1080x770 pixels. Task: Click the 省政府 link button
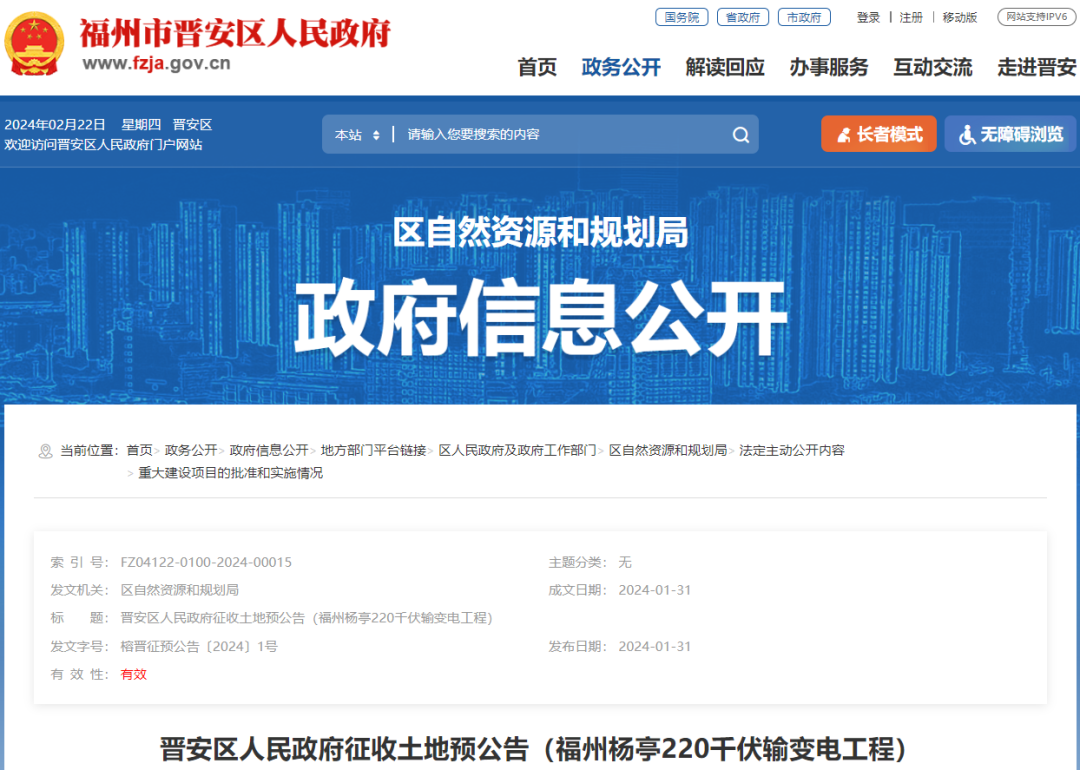tap(742, 17)
